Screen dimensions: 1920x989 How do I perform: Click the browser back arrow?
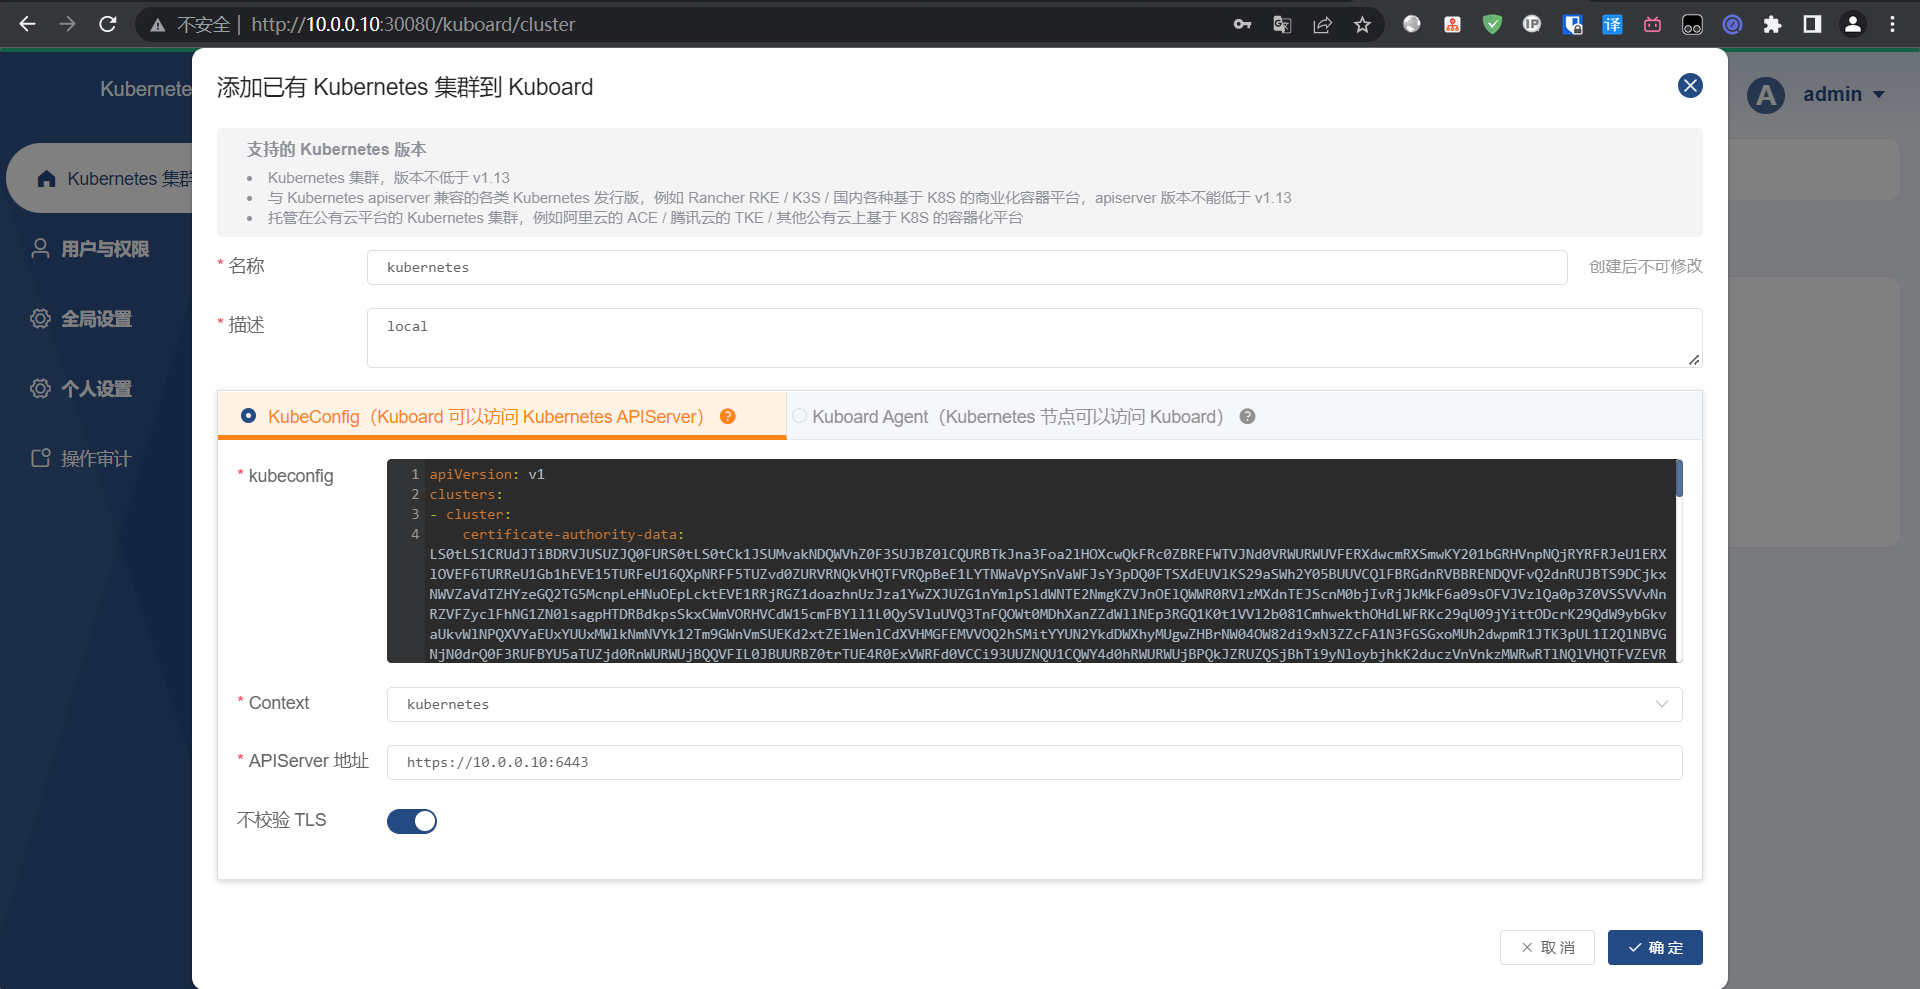tap(27, 24)
